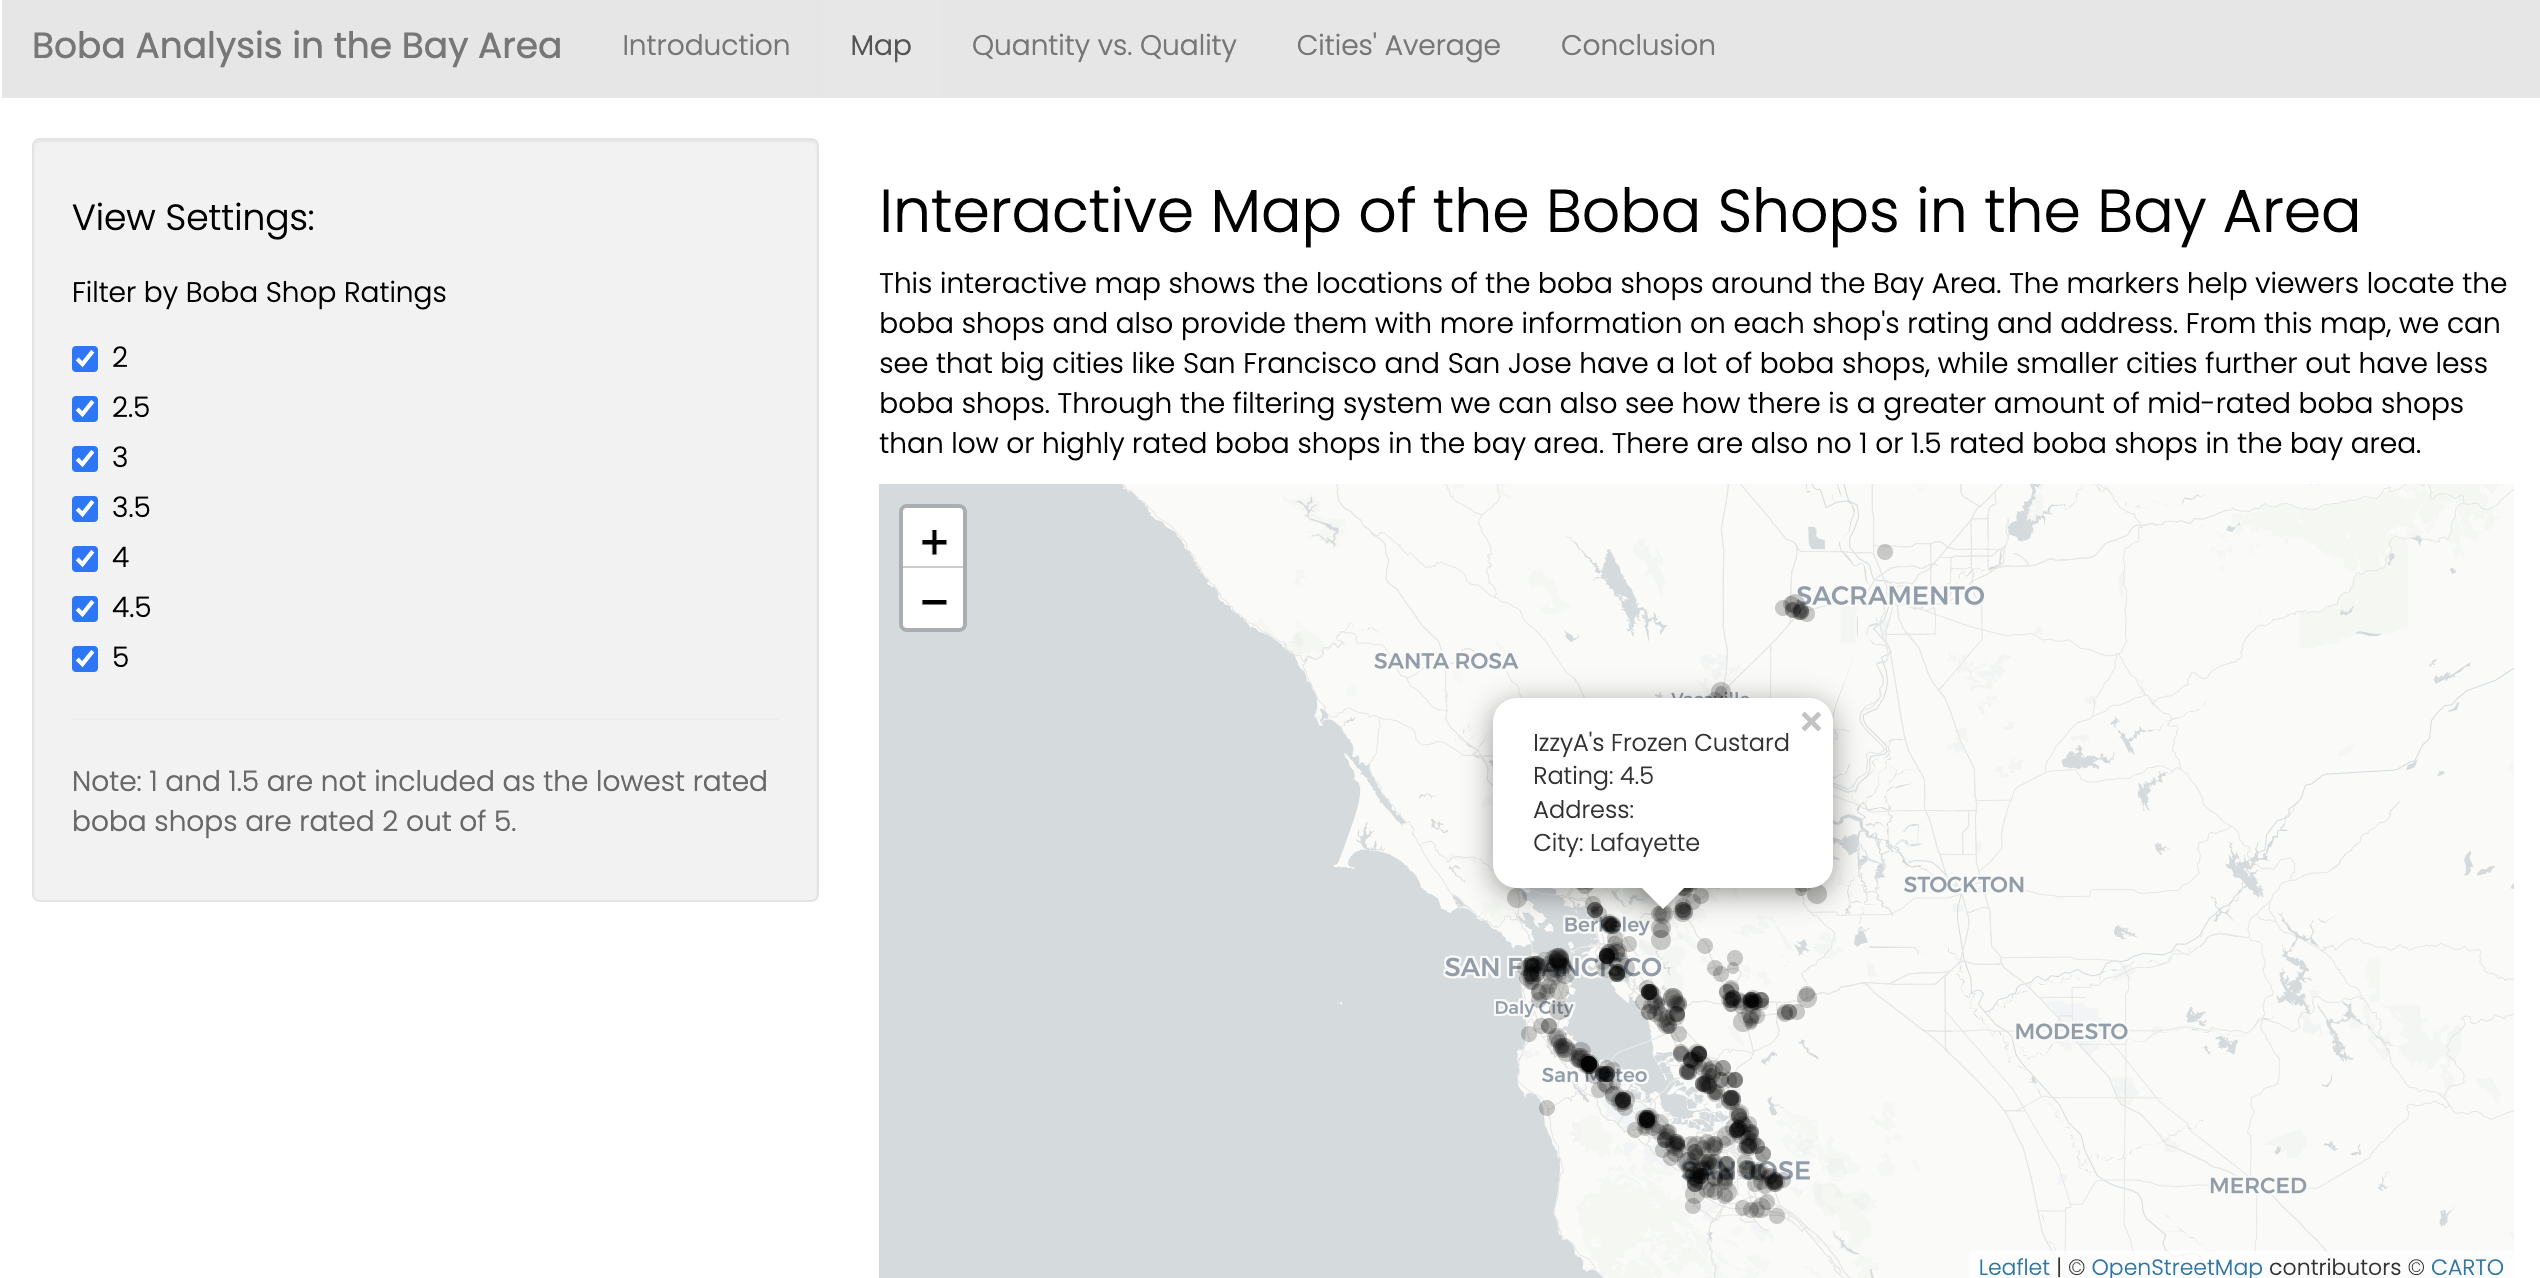This screenshot has width=2540, height=1278.
Task: Click the 'IzzyA's Frozen Custard' popup title
Action: click(1661, 743)
